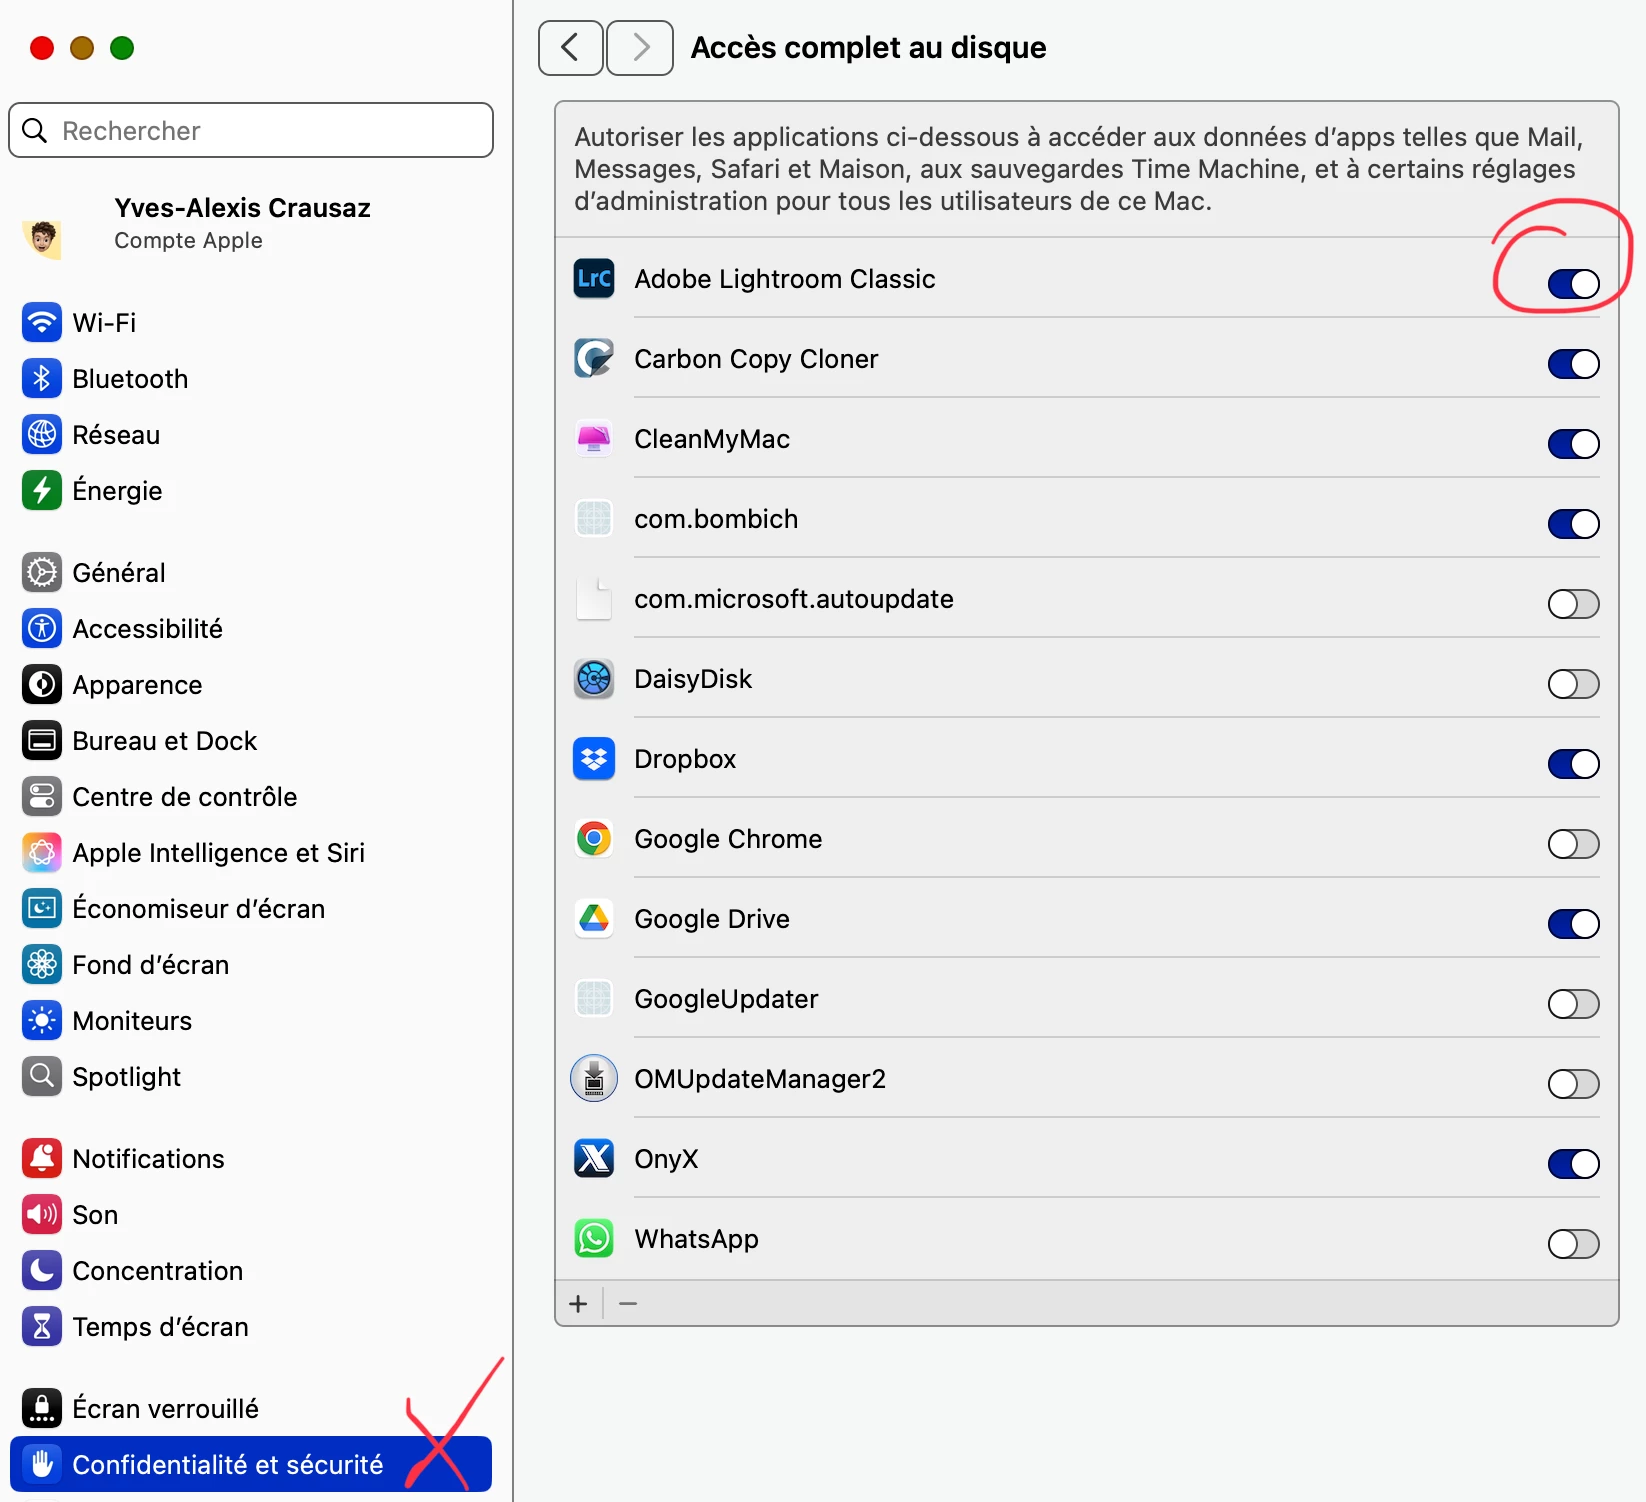Open the Fond d'écran flower icon
1646x1502 pixels.
click(42, 965)
